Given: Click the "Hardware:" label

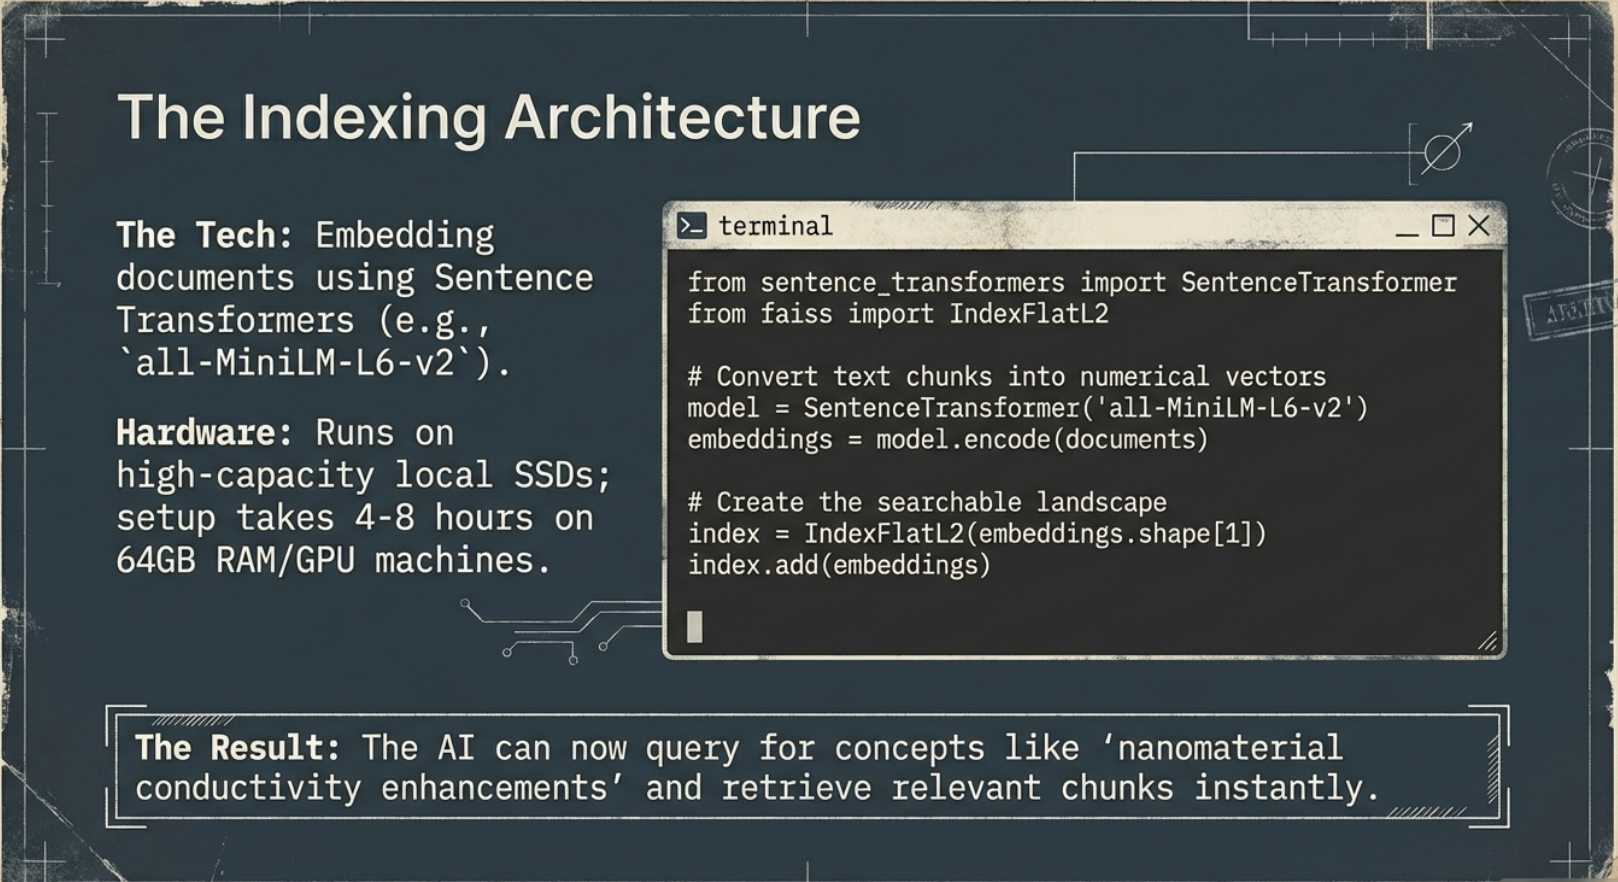Looking at the screenshot, I should (x=204, y=433).
